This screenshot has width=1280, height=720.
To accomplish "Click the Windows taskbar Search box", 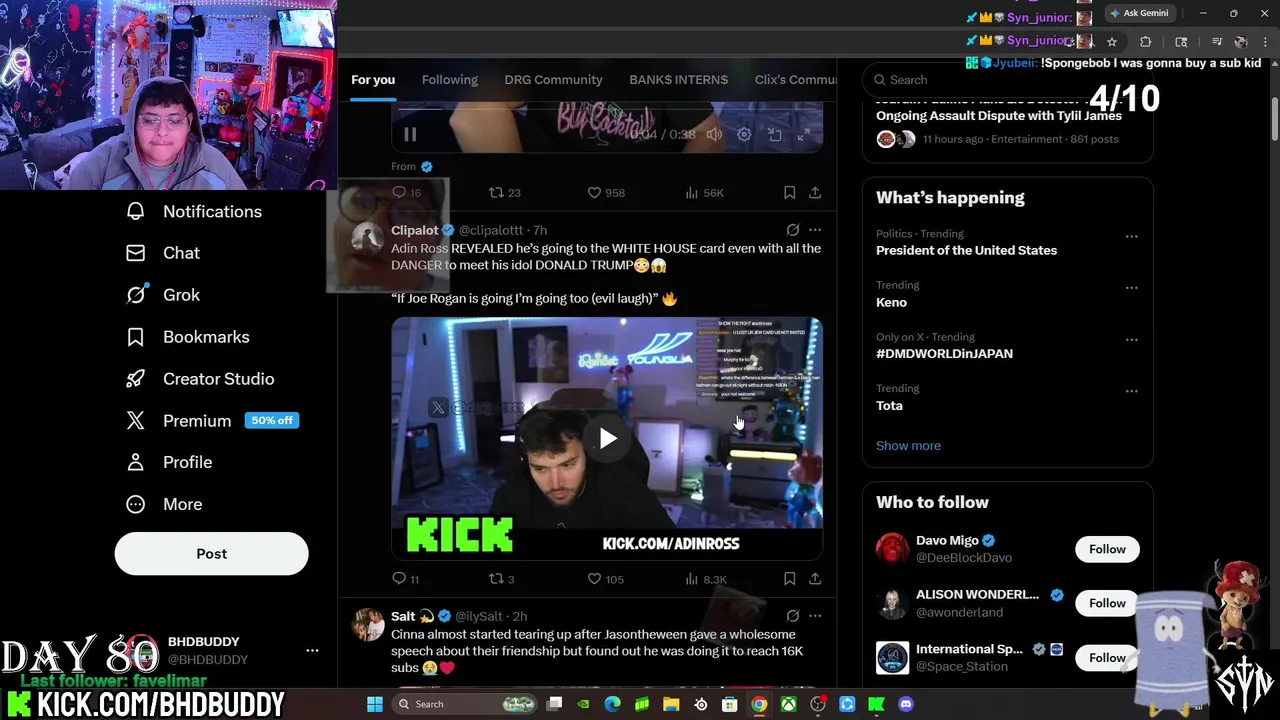I will [466, 704].
